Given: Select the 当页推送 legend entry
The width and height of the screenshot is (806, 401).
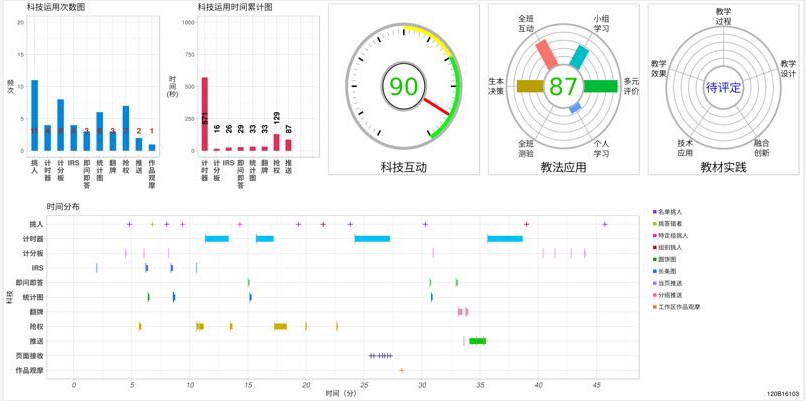Looking at the screenshot, I should coord(680,283).
